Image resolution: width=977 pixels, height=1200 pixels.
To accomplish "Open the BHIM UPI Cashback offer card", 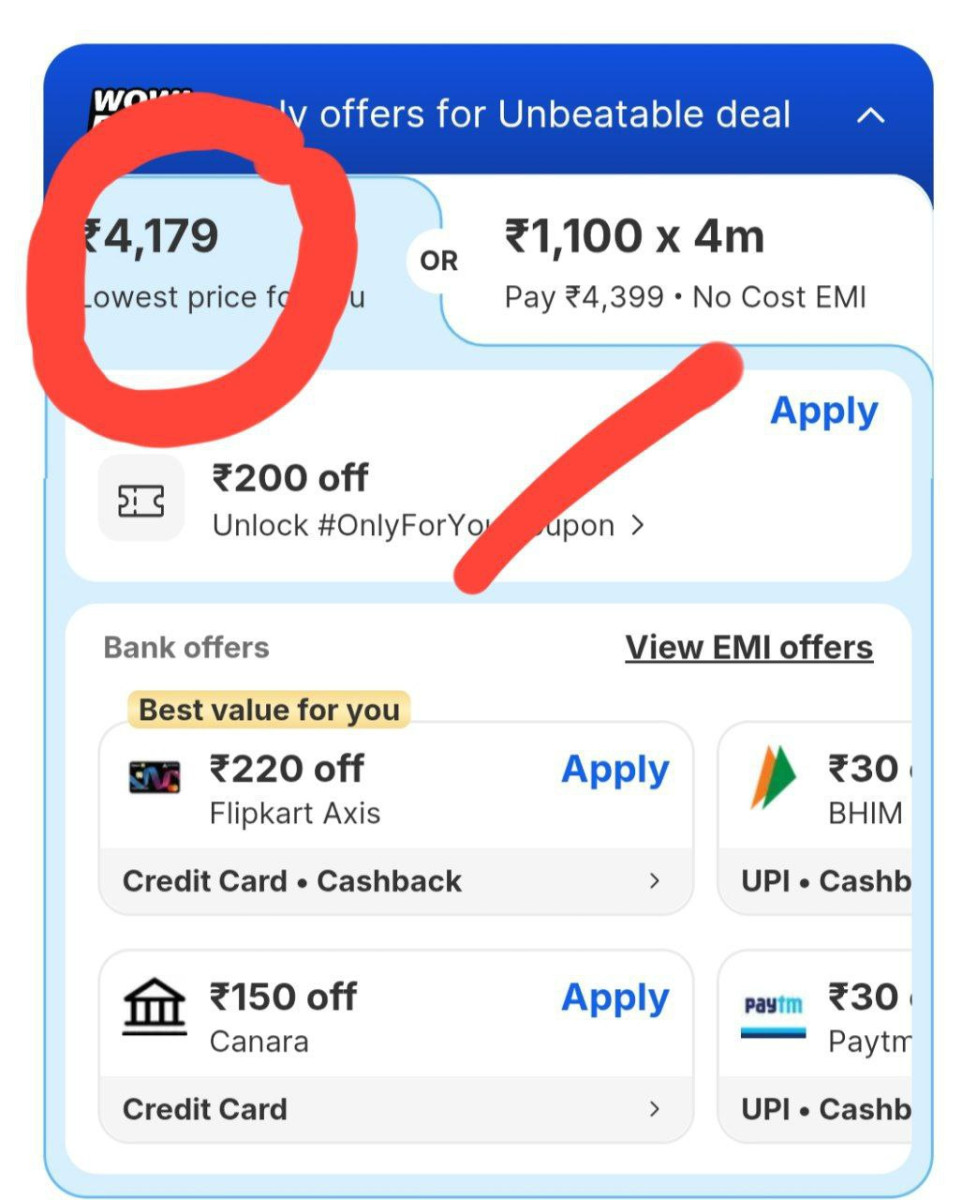I will tap(815, 818).
